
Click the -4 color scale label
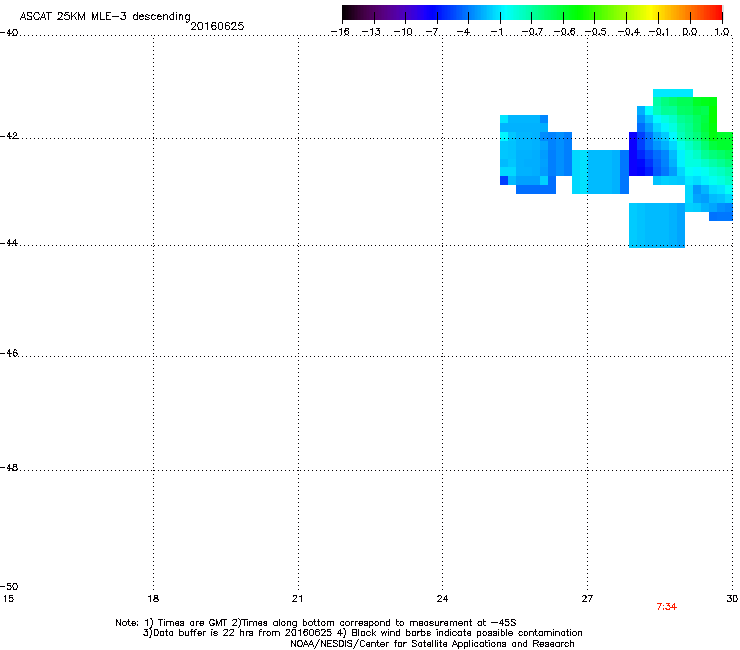click(x=463, y=32)
